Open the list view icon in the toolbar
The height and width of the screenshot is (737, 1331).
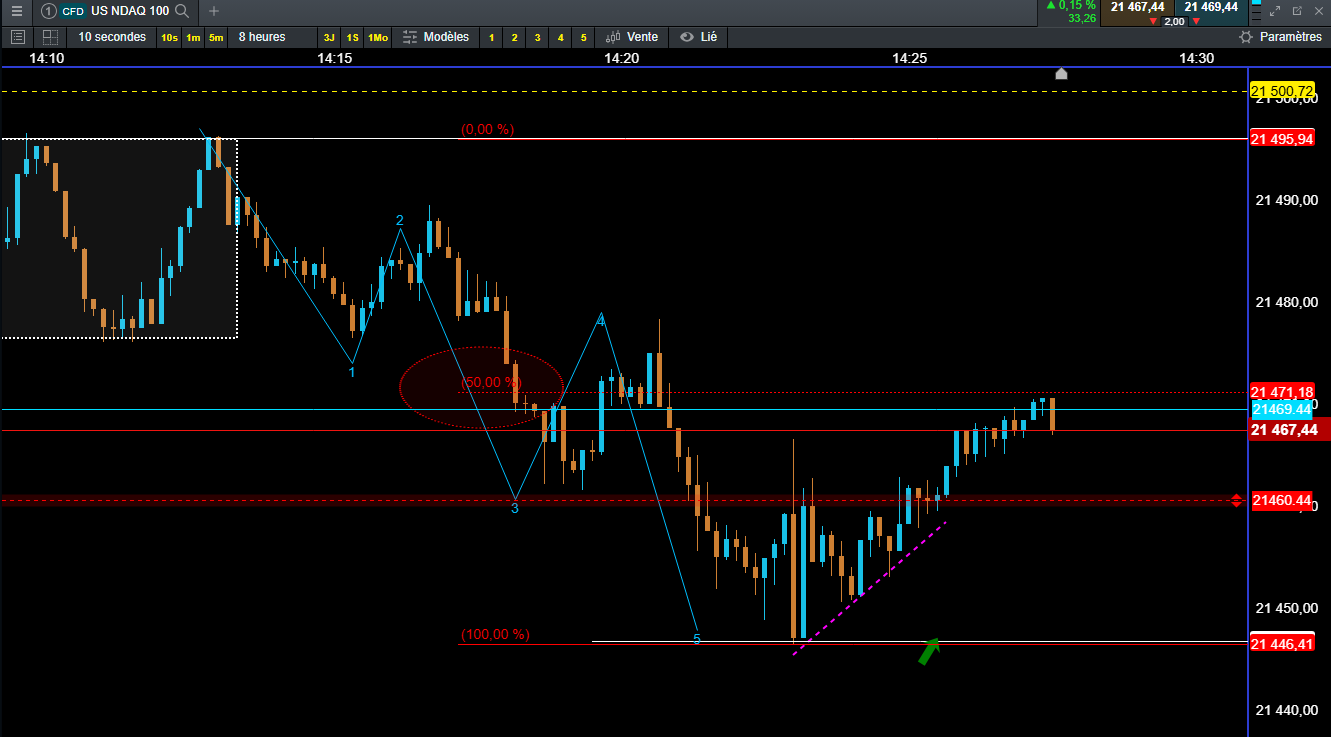[17, 37]
